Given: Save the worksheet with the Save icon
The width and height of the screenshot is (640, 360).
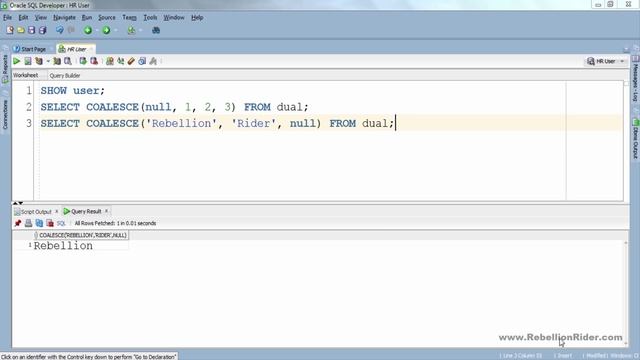Looking at the screenshot, I should tap(31, 30).
